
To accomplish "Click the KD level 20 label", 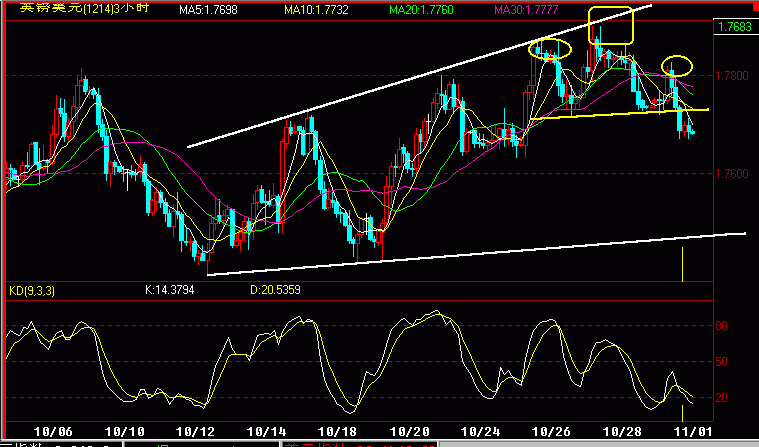I will [x=721, y=398].
